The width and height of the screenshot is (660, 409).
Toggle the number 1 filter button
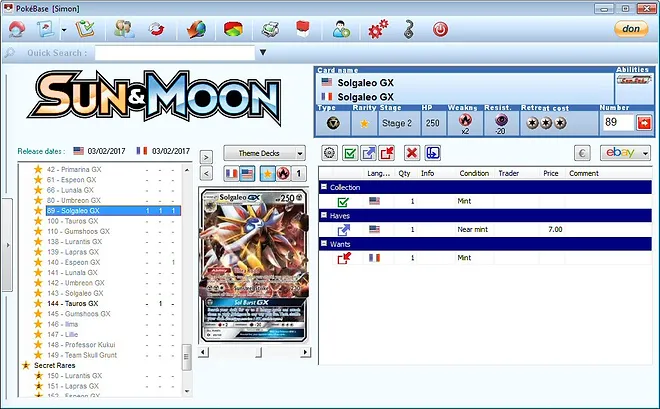298,173
